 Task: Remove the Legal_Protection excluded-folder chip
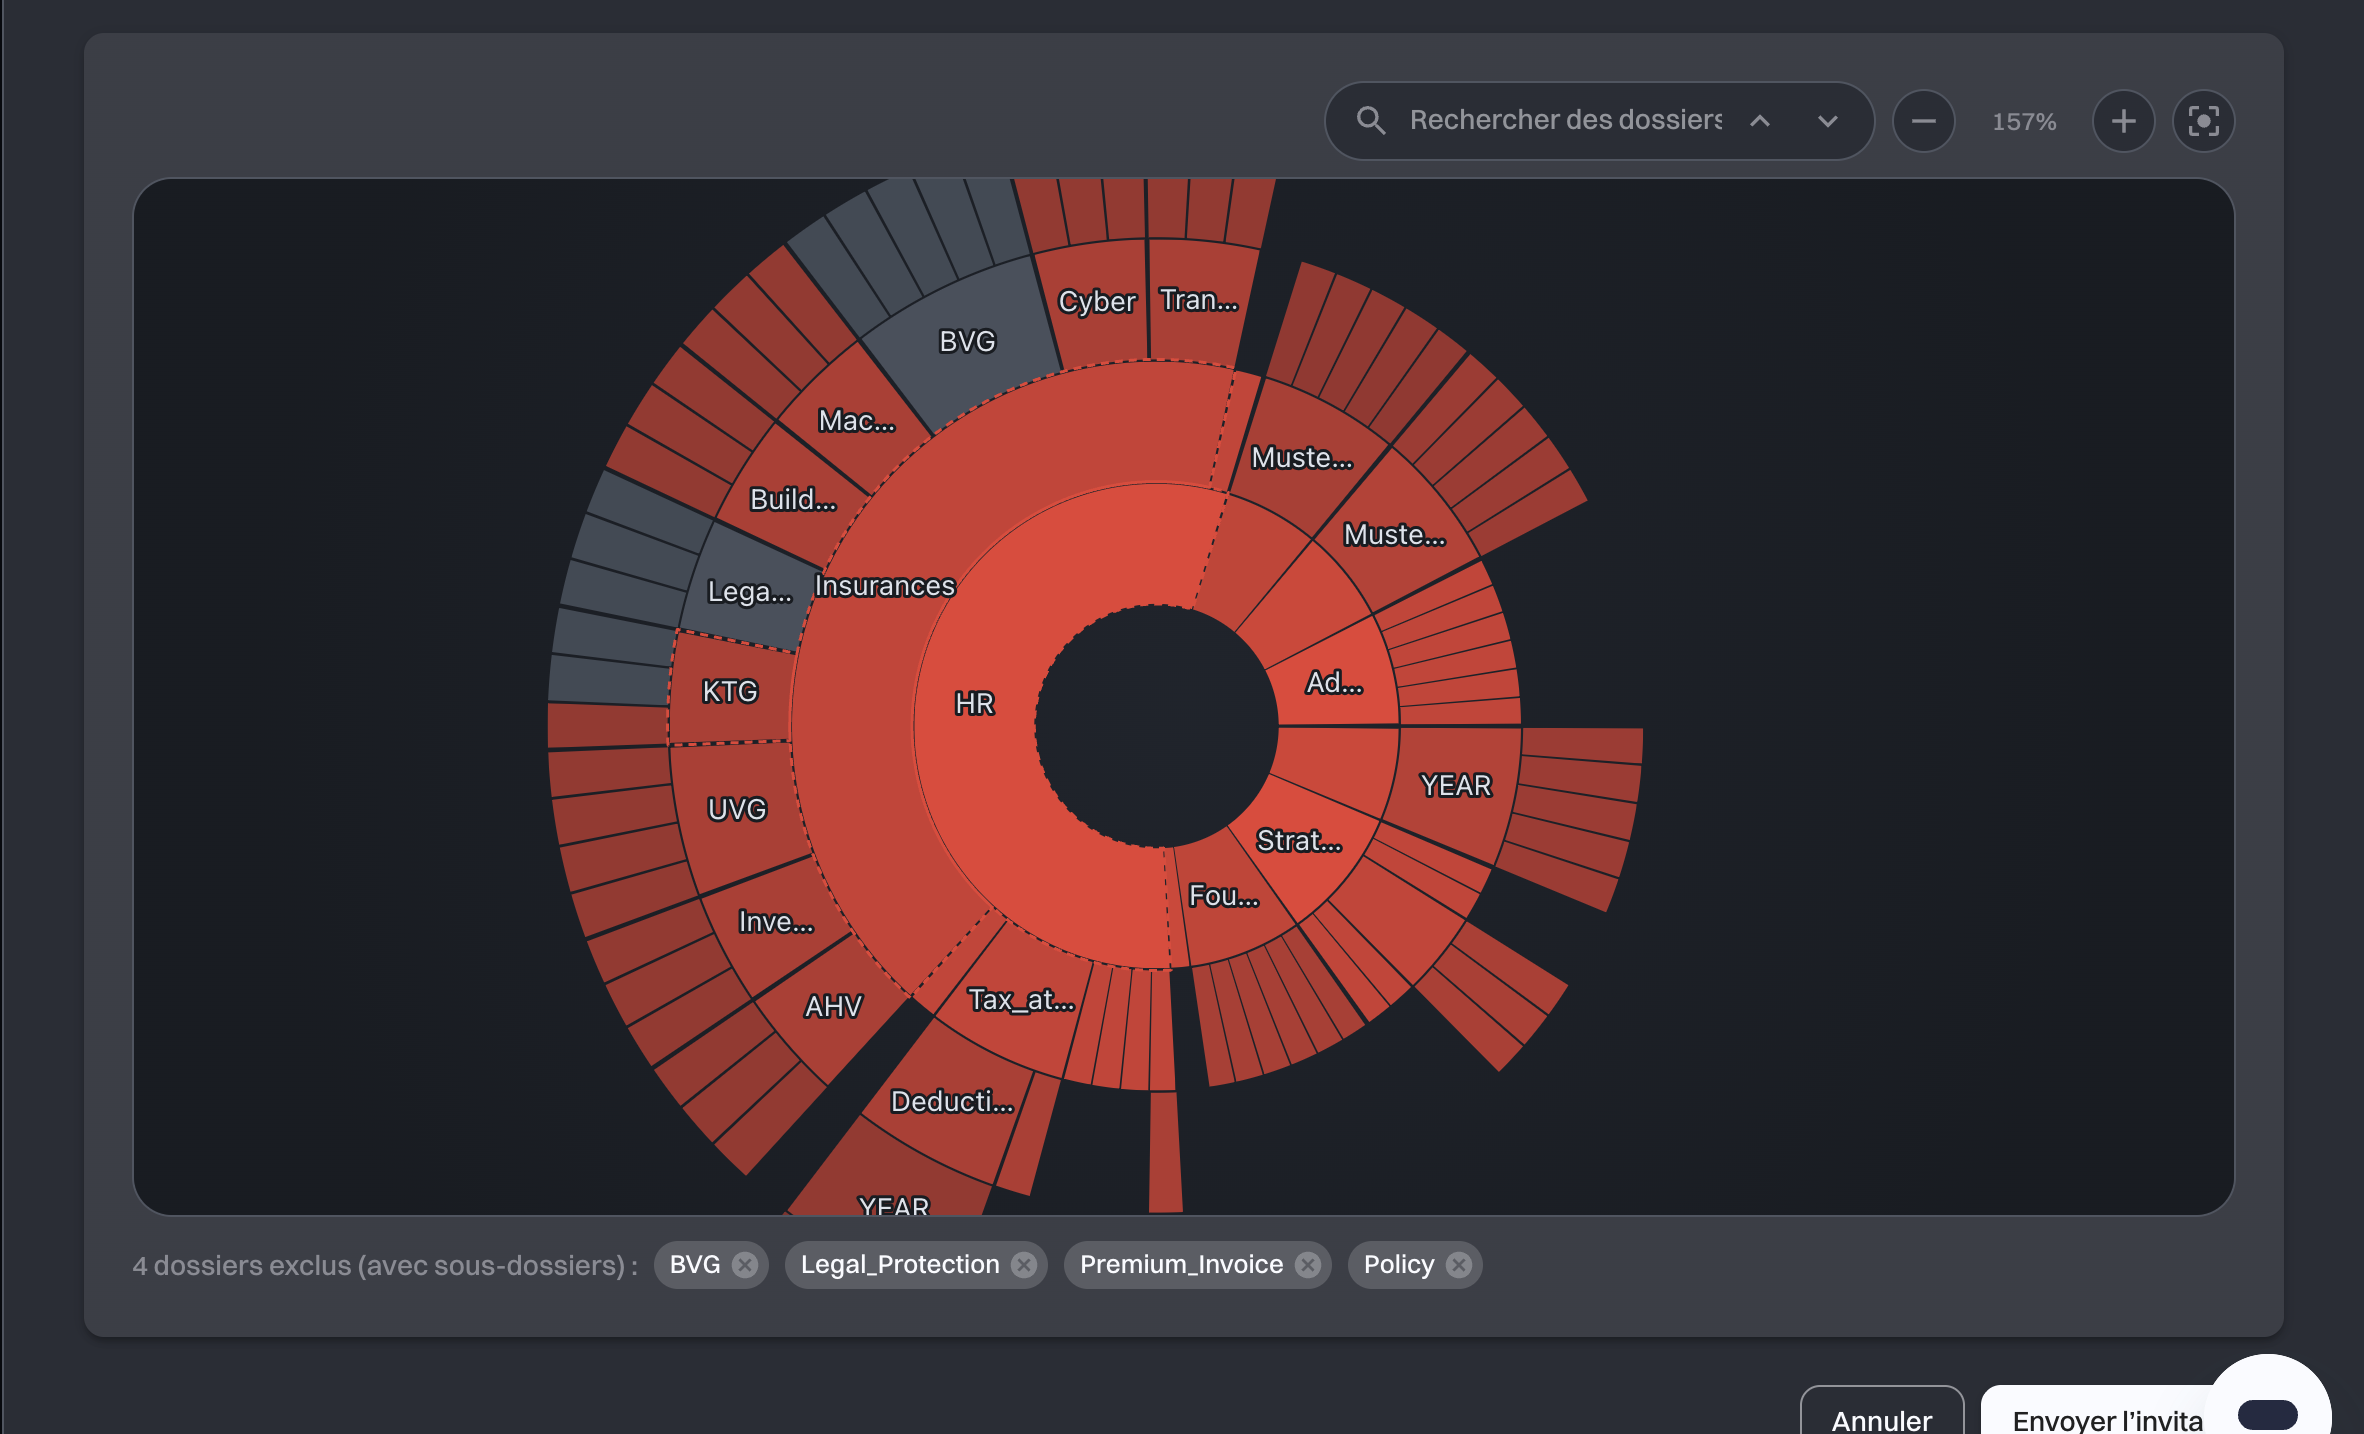[x=1024, y=1265]
